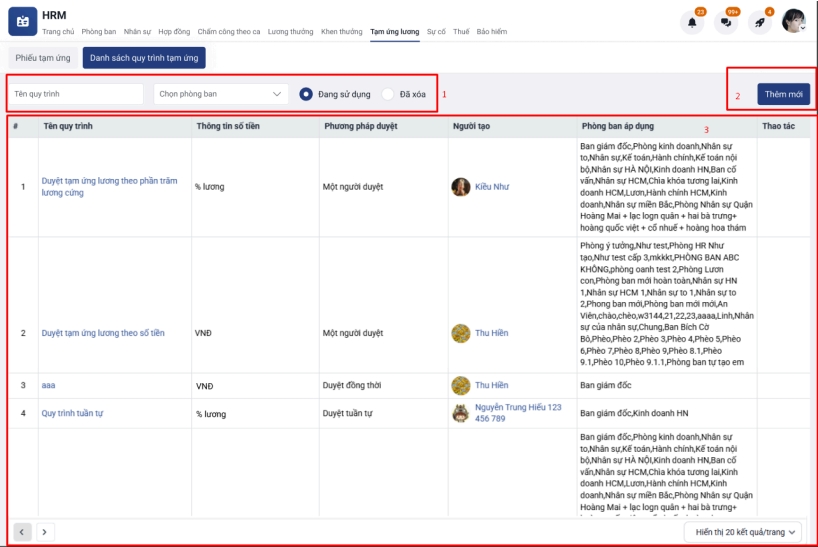This screenshot has height=547, width=818.
Task: Click the previous page arrow
Action: click(x=22, y=532)
